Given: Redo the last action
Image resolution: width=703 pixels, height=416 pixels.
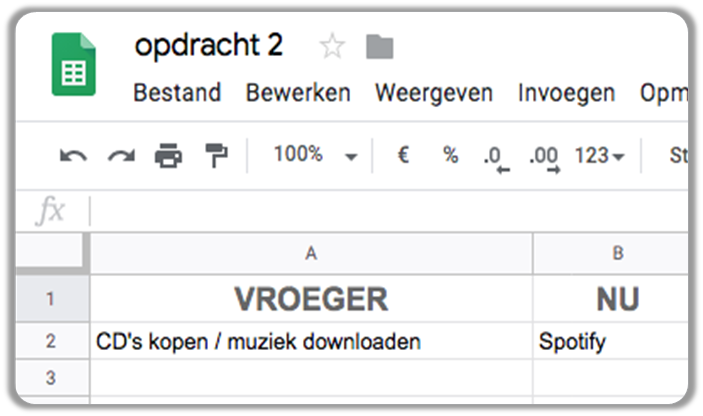Looking at the screenshot, I should point(121,156).
